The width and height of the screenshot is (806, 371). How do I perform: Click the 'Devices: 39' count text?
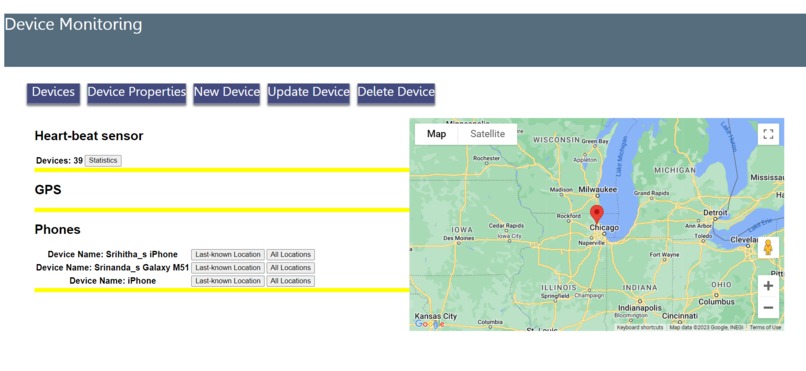click(x=59, y=161)
